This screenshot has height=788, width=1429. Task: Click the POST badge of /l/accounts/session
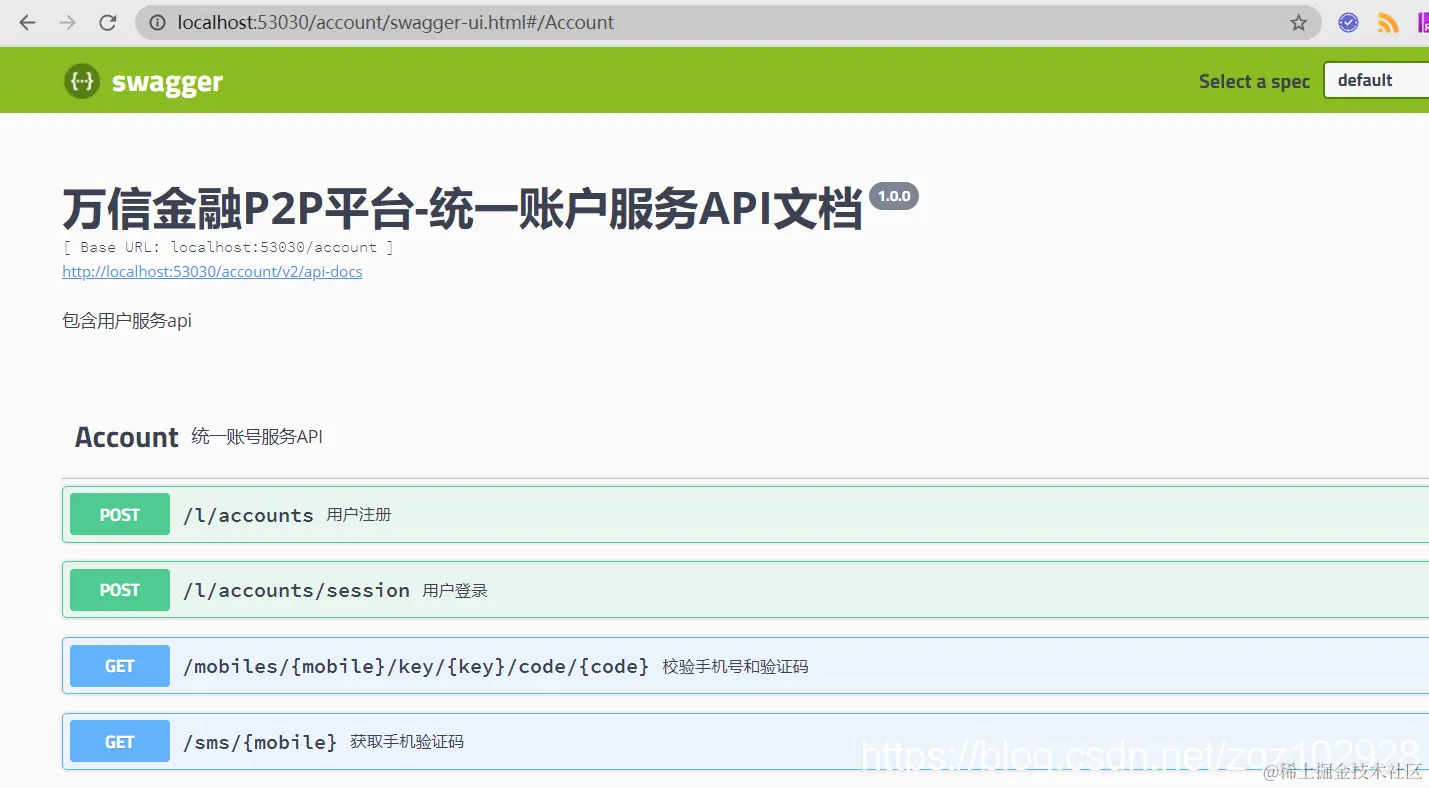(x=120, y=590)
